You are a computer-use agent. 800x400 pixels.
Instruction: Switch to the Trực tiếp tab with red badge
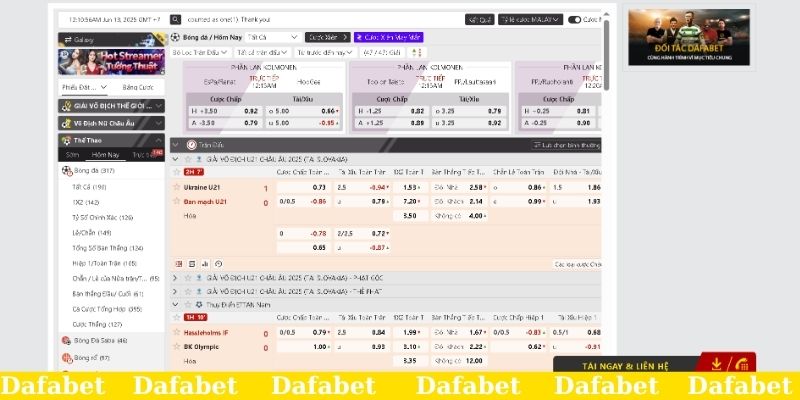point(147,154)
